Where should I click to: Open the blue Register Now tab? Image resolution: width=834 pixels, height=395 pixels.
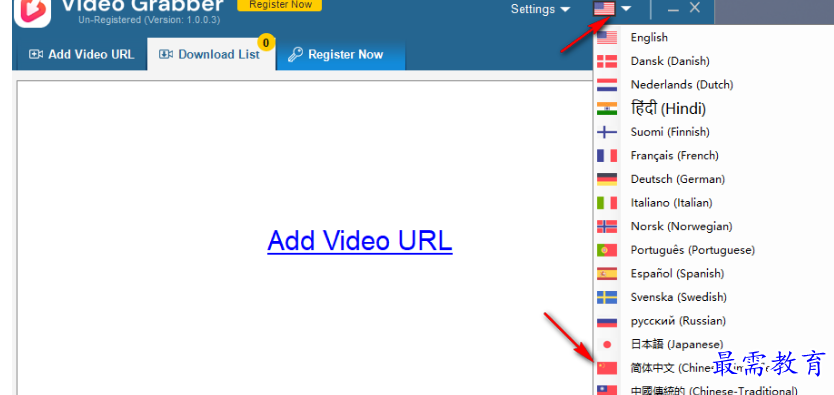click(340, 54)
